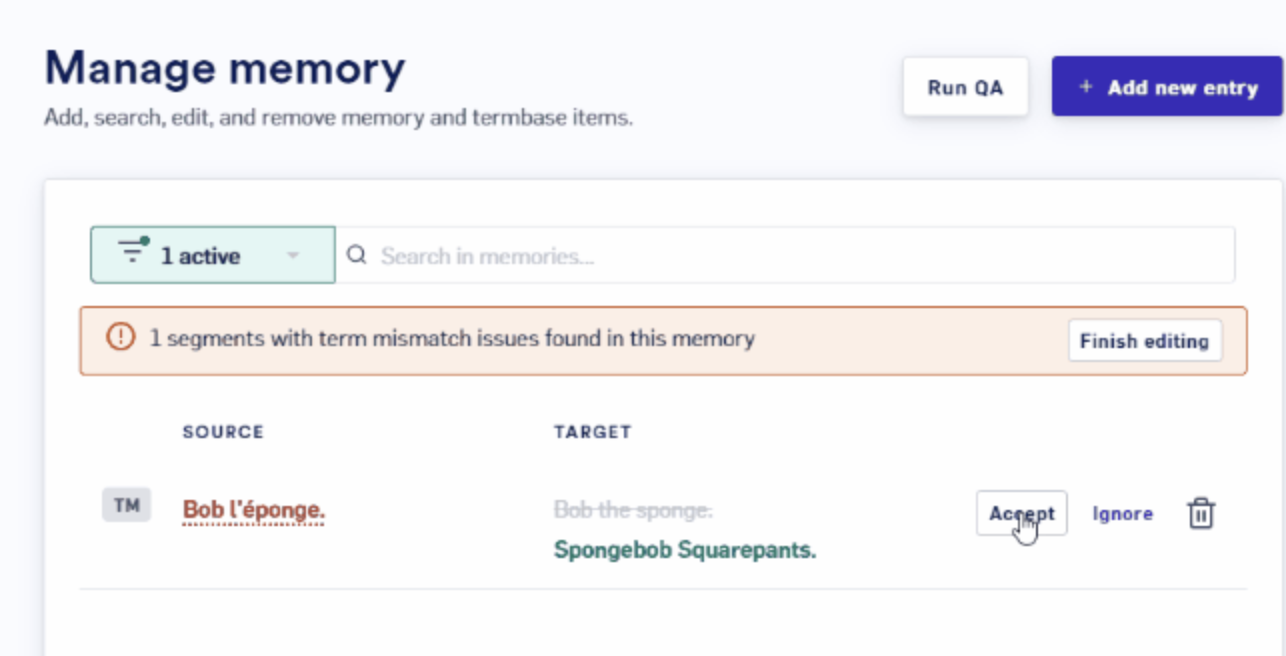1286x656 pixels.
Task: Finish editing the term mismatch issues
Action: tap(1145, 341)
